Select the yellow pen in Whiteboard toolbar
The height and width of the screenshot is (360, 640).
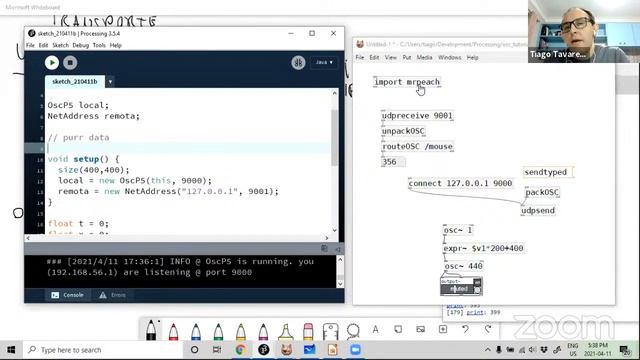click(x=241, y=331)
